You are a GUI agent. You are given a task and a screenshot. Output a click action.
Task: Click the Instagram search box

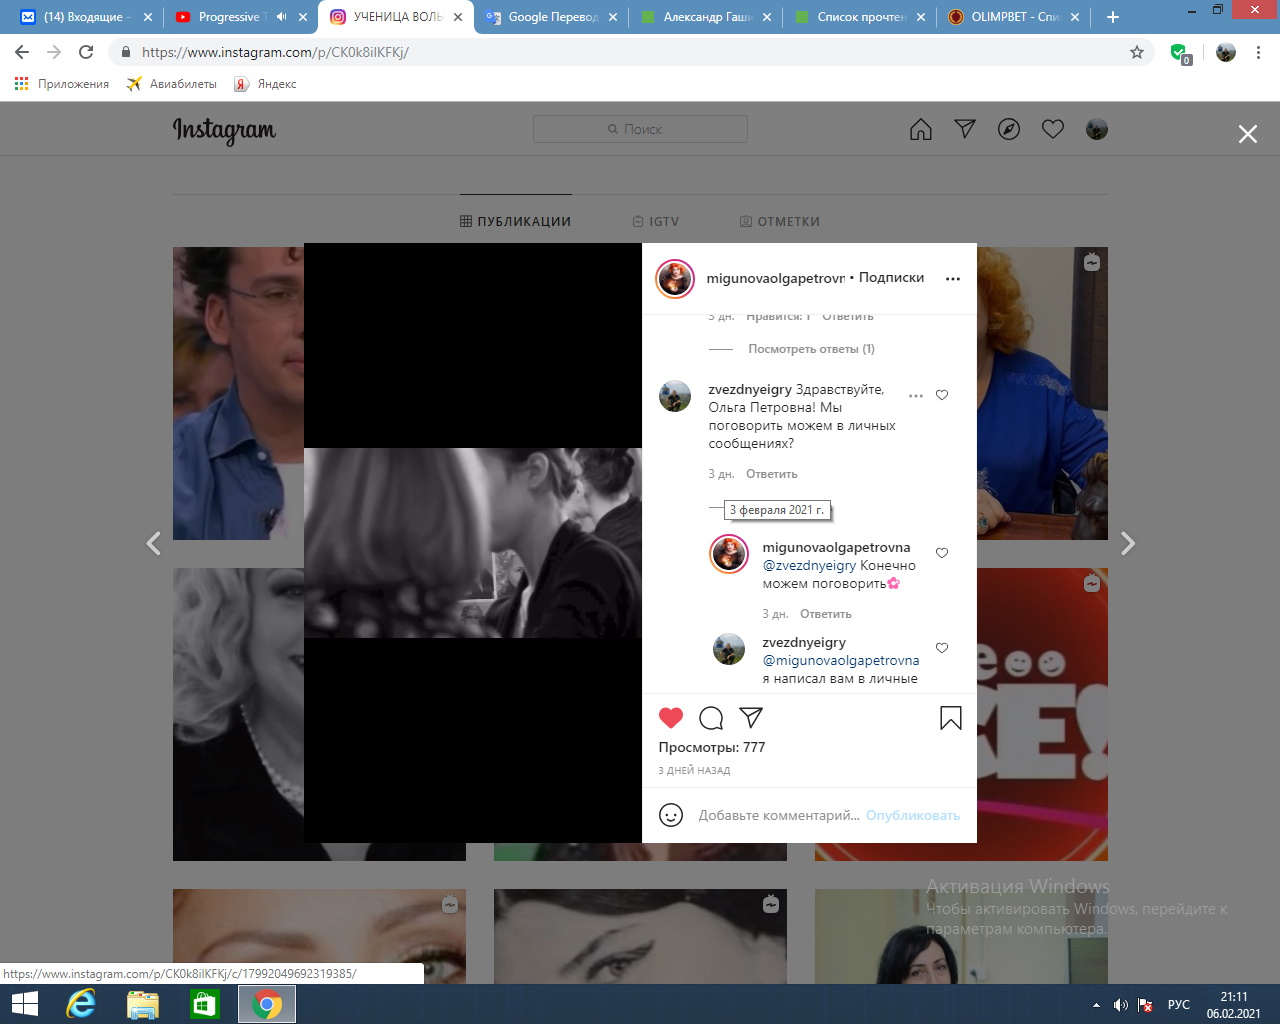click(x=640, y=129)
